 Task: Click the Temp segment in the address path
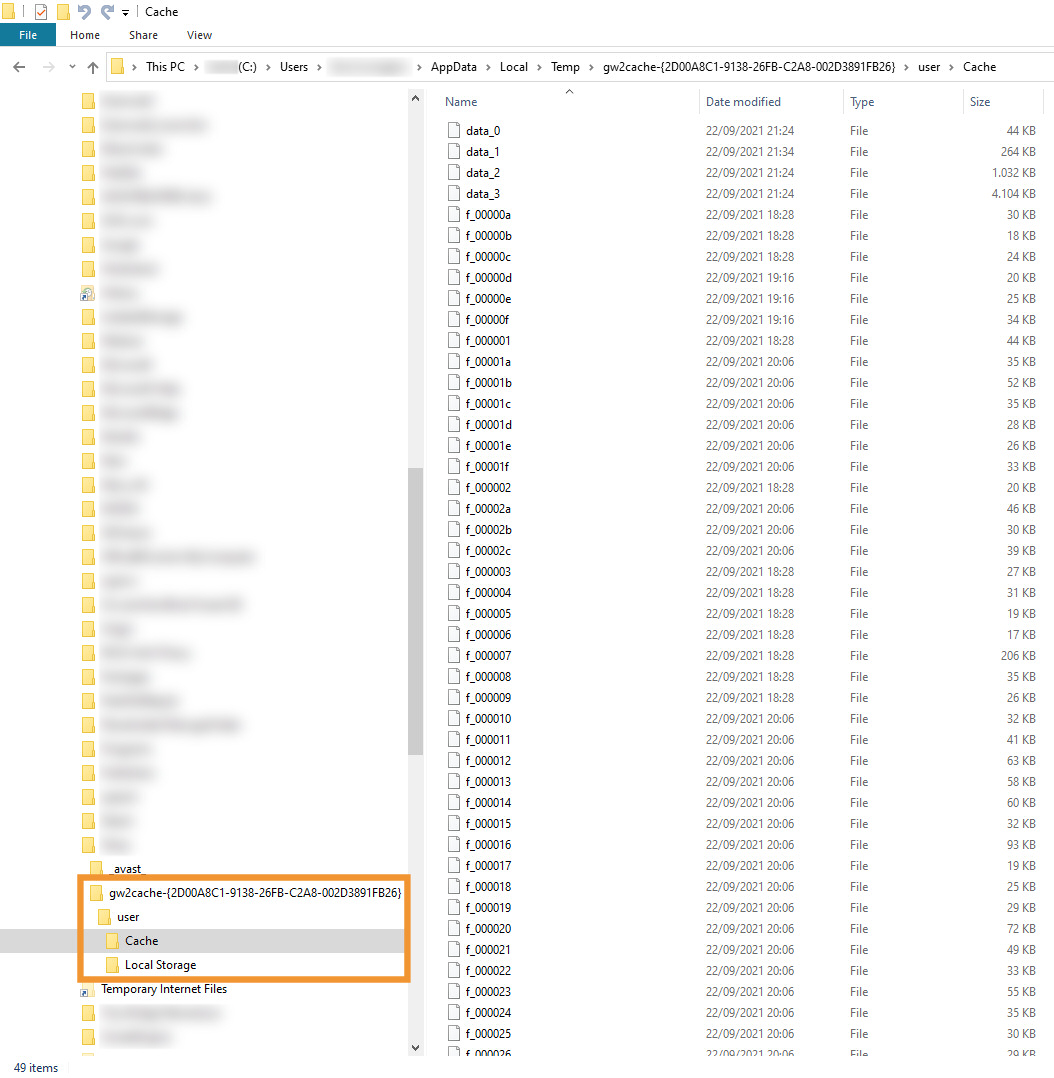pyautogui.click(x=565, y=67)
